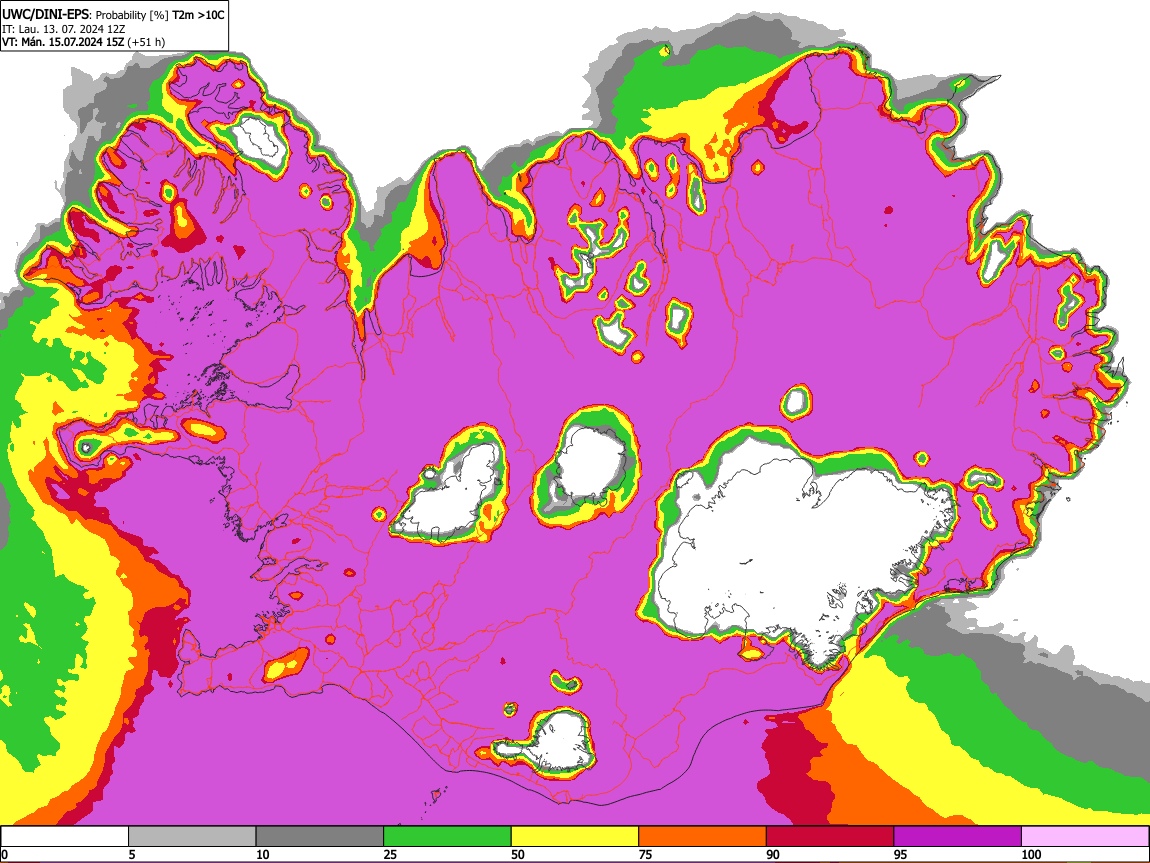Click the legend label '25'

click(x=390, y=854)
